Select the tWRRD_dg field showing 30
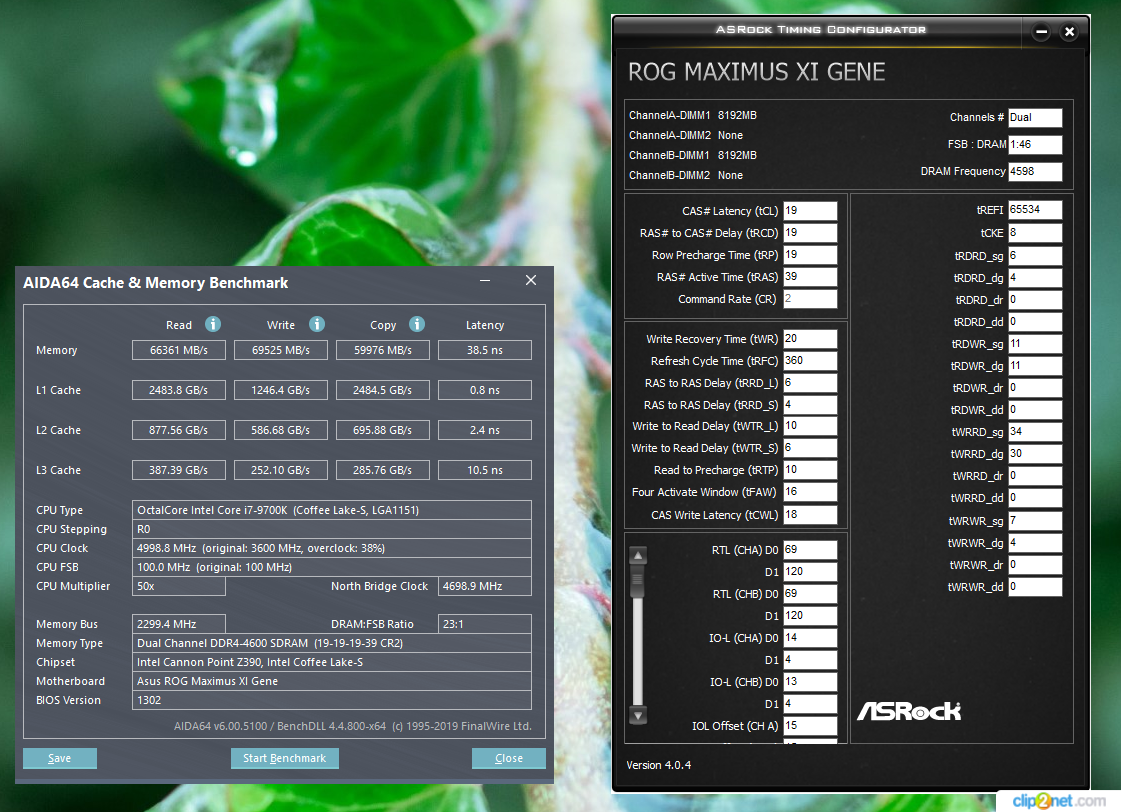The width and height of the screenshot is (1121, 812). coord(1035,454)
